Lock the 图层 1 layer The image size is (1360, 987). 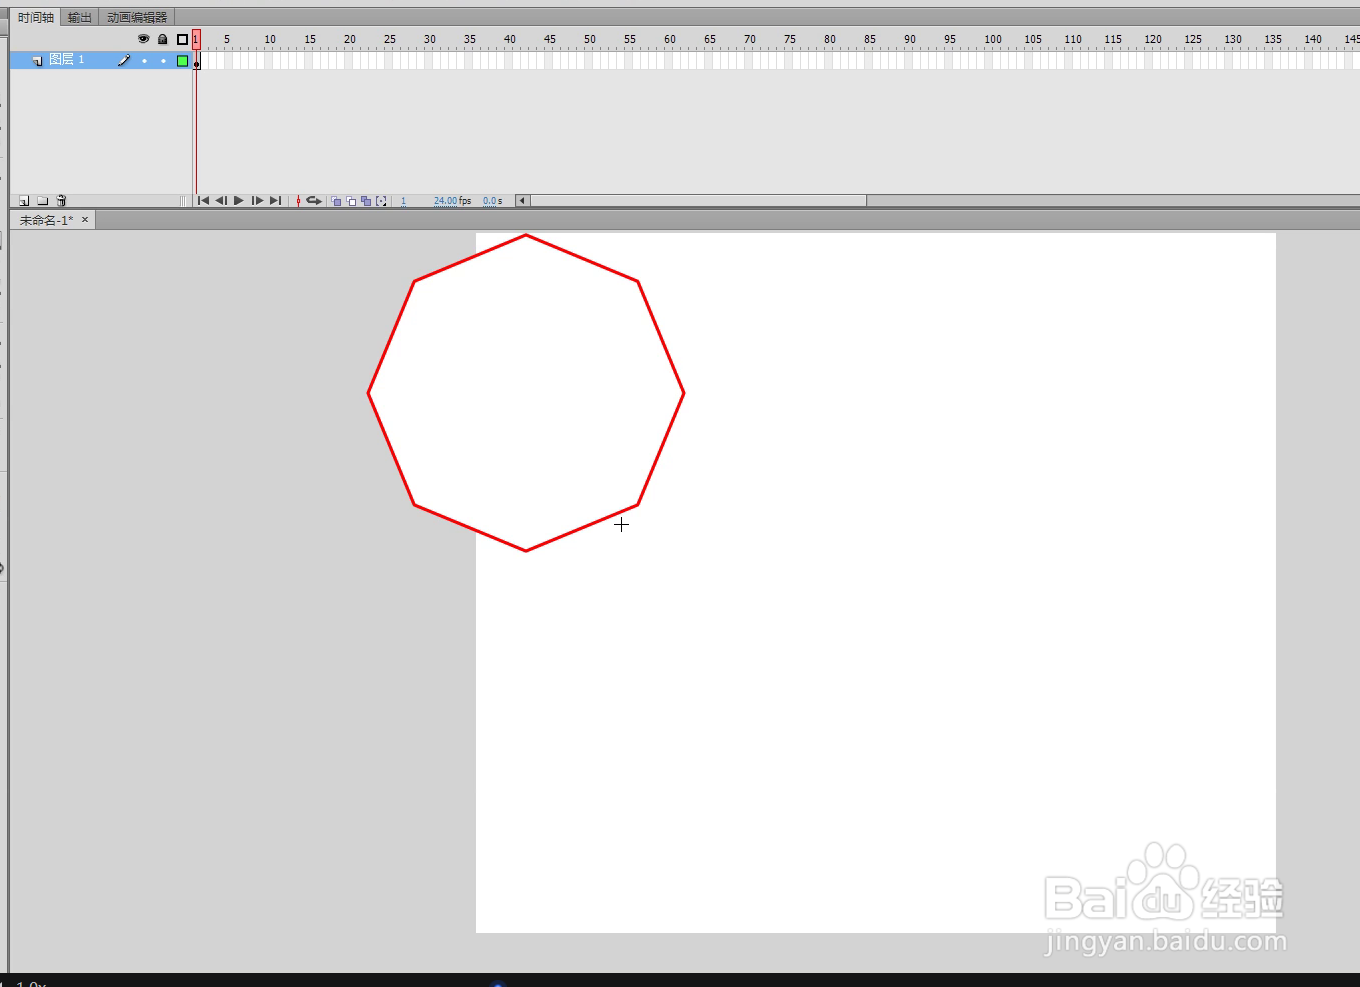coord(163,59)
